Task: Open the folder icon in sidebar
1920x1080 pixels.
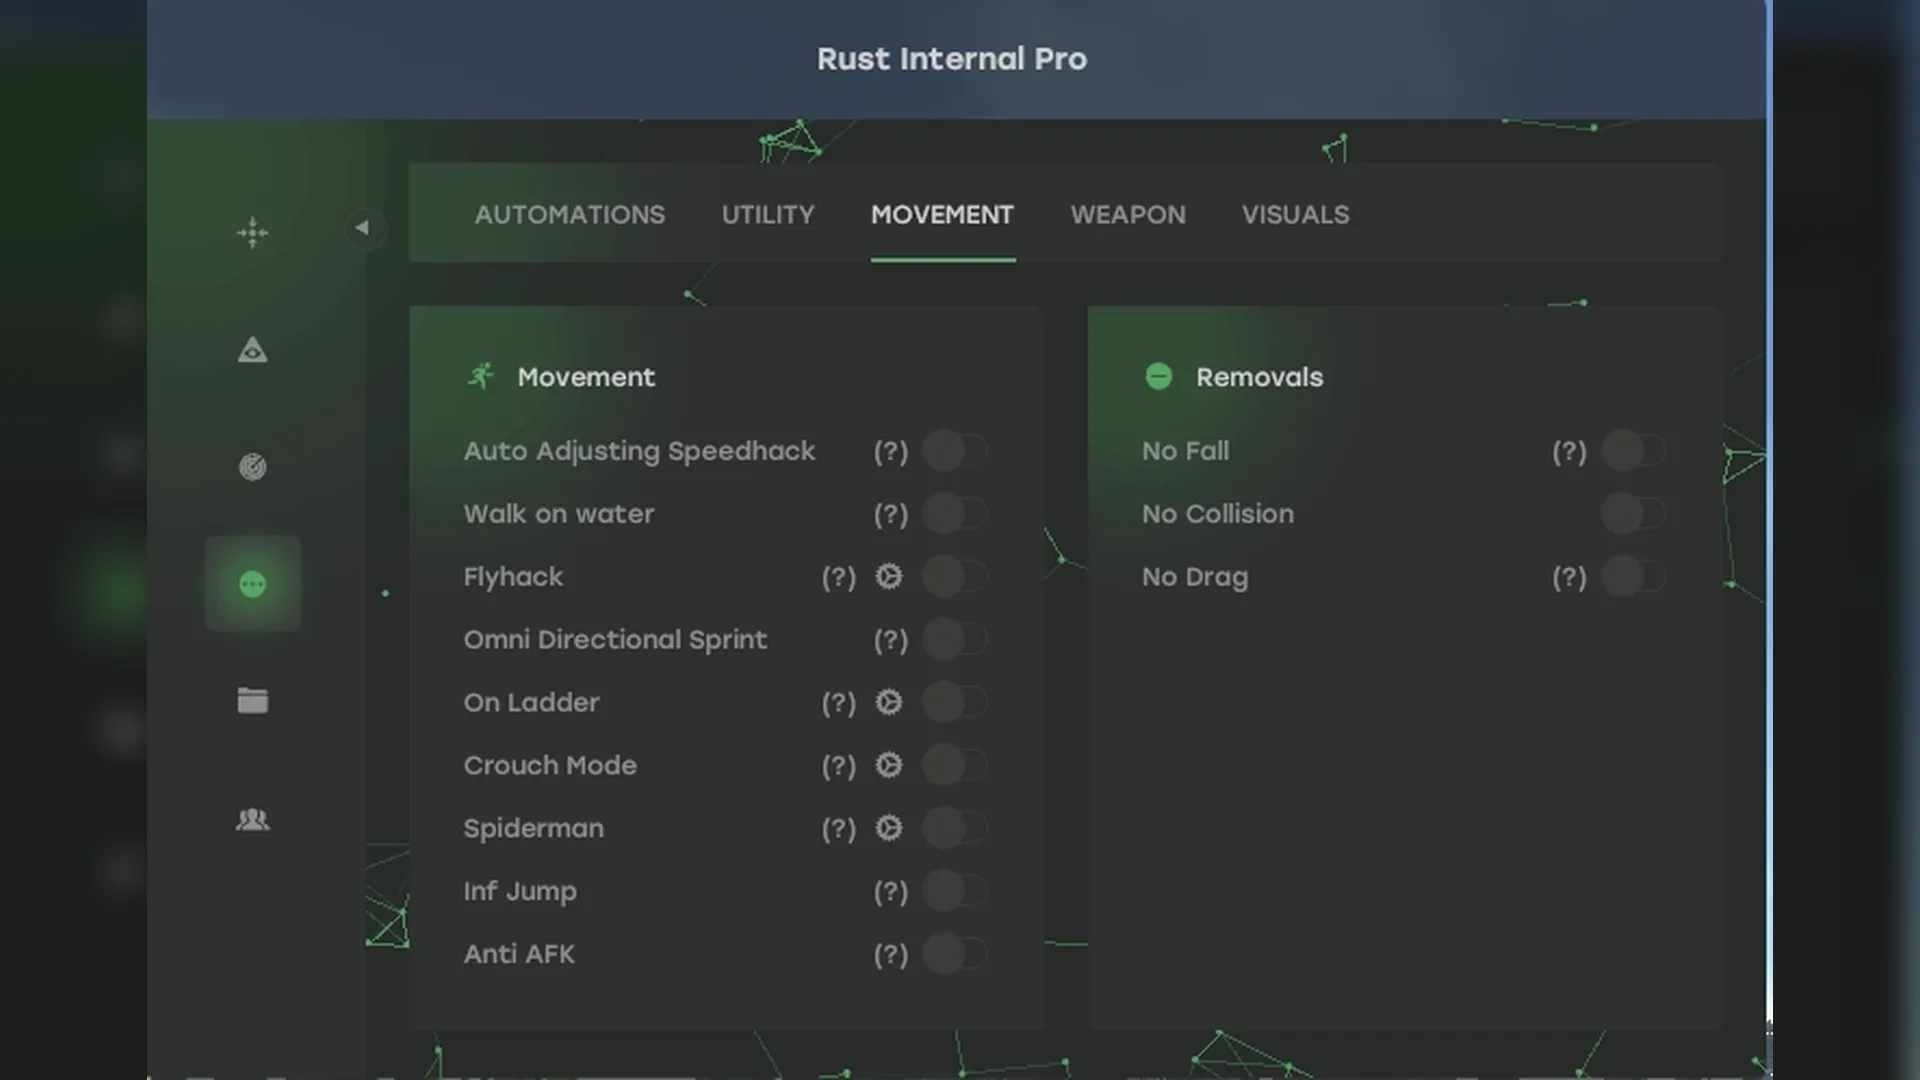Action: pos(252,701)
